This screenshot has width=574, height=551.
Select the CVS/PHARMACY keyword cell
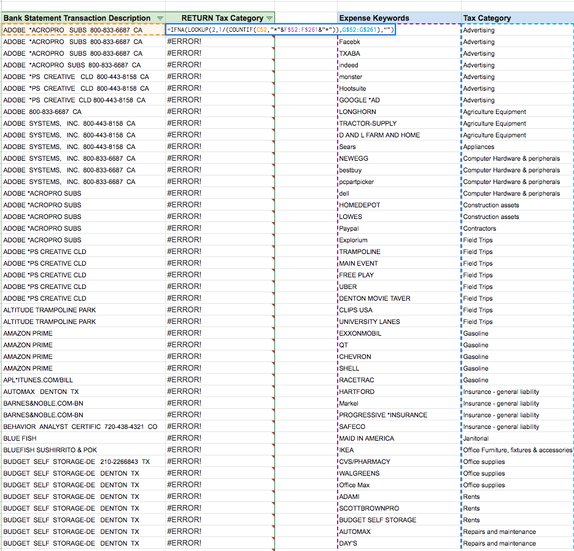click(x=399, y=462)
